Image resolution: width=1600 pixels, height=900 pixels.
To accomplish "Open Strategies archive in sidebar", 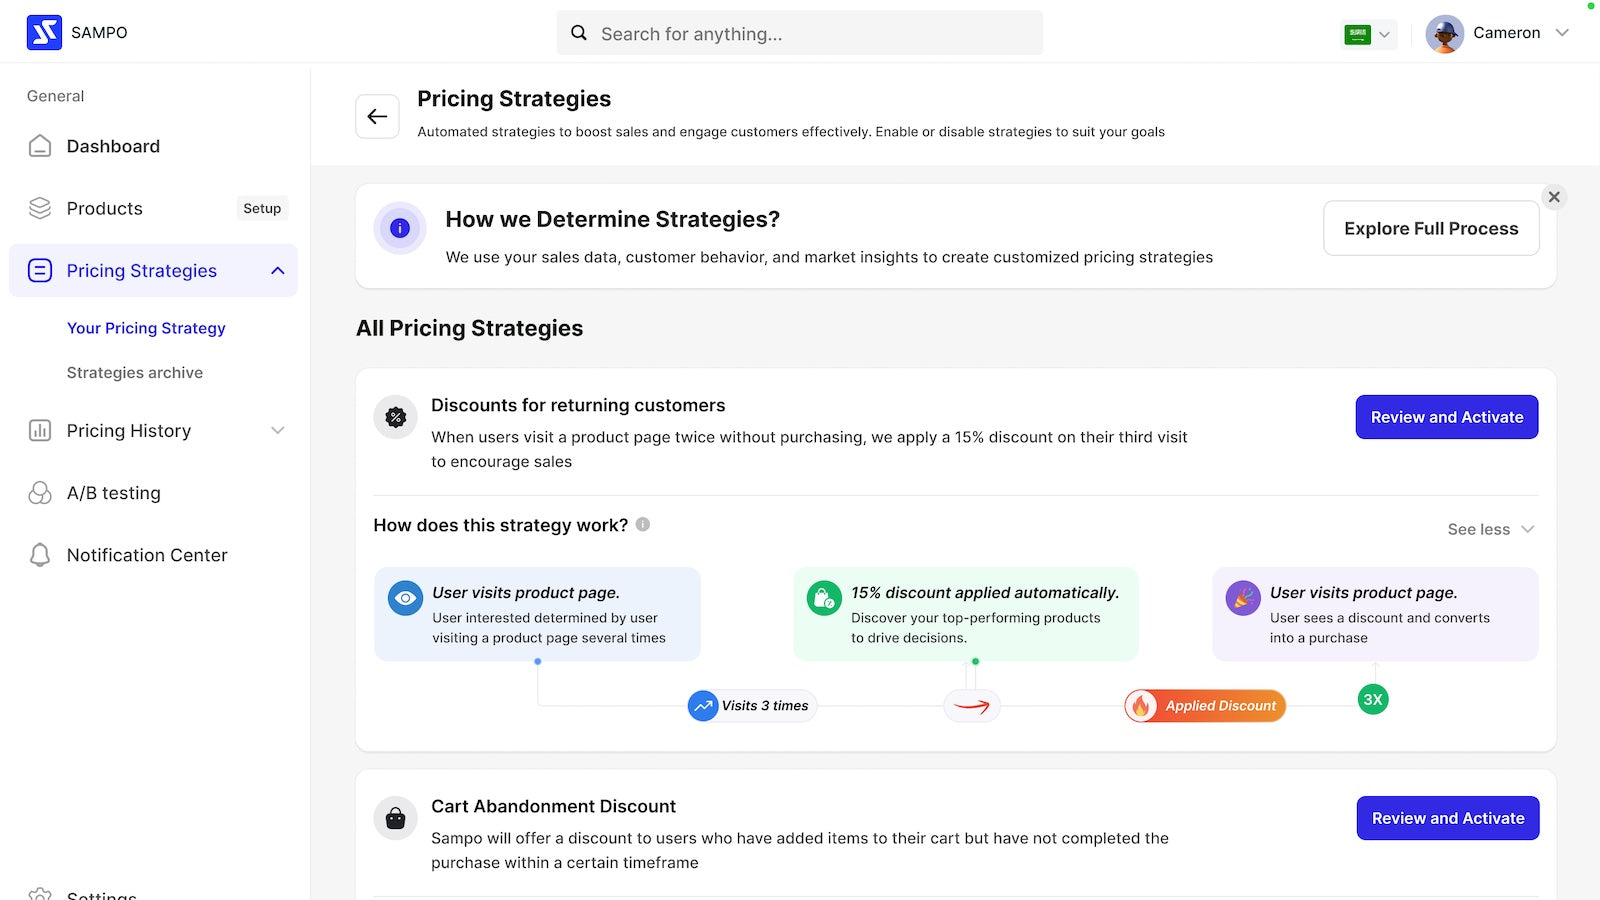I will pos(135,372).
